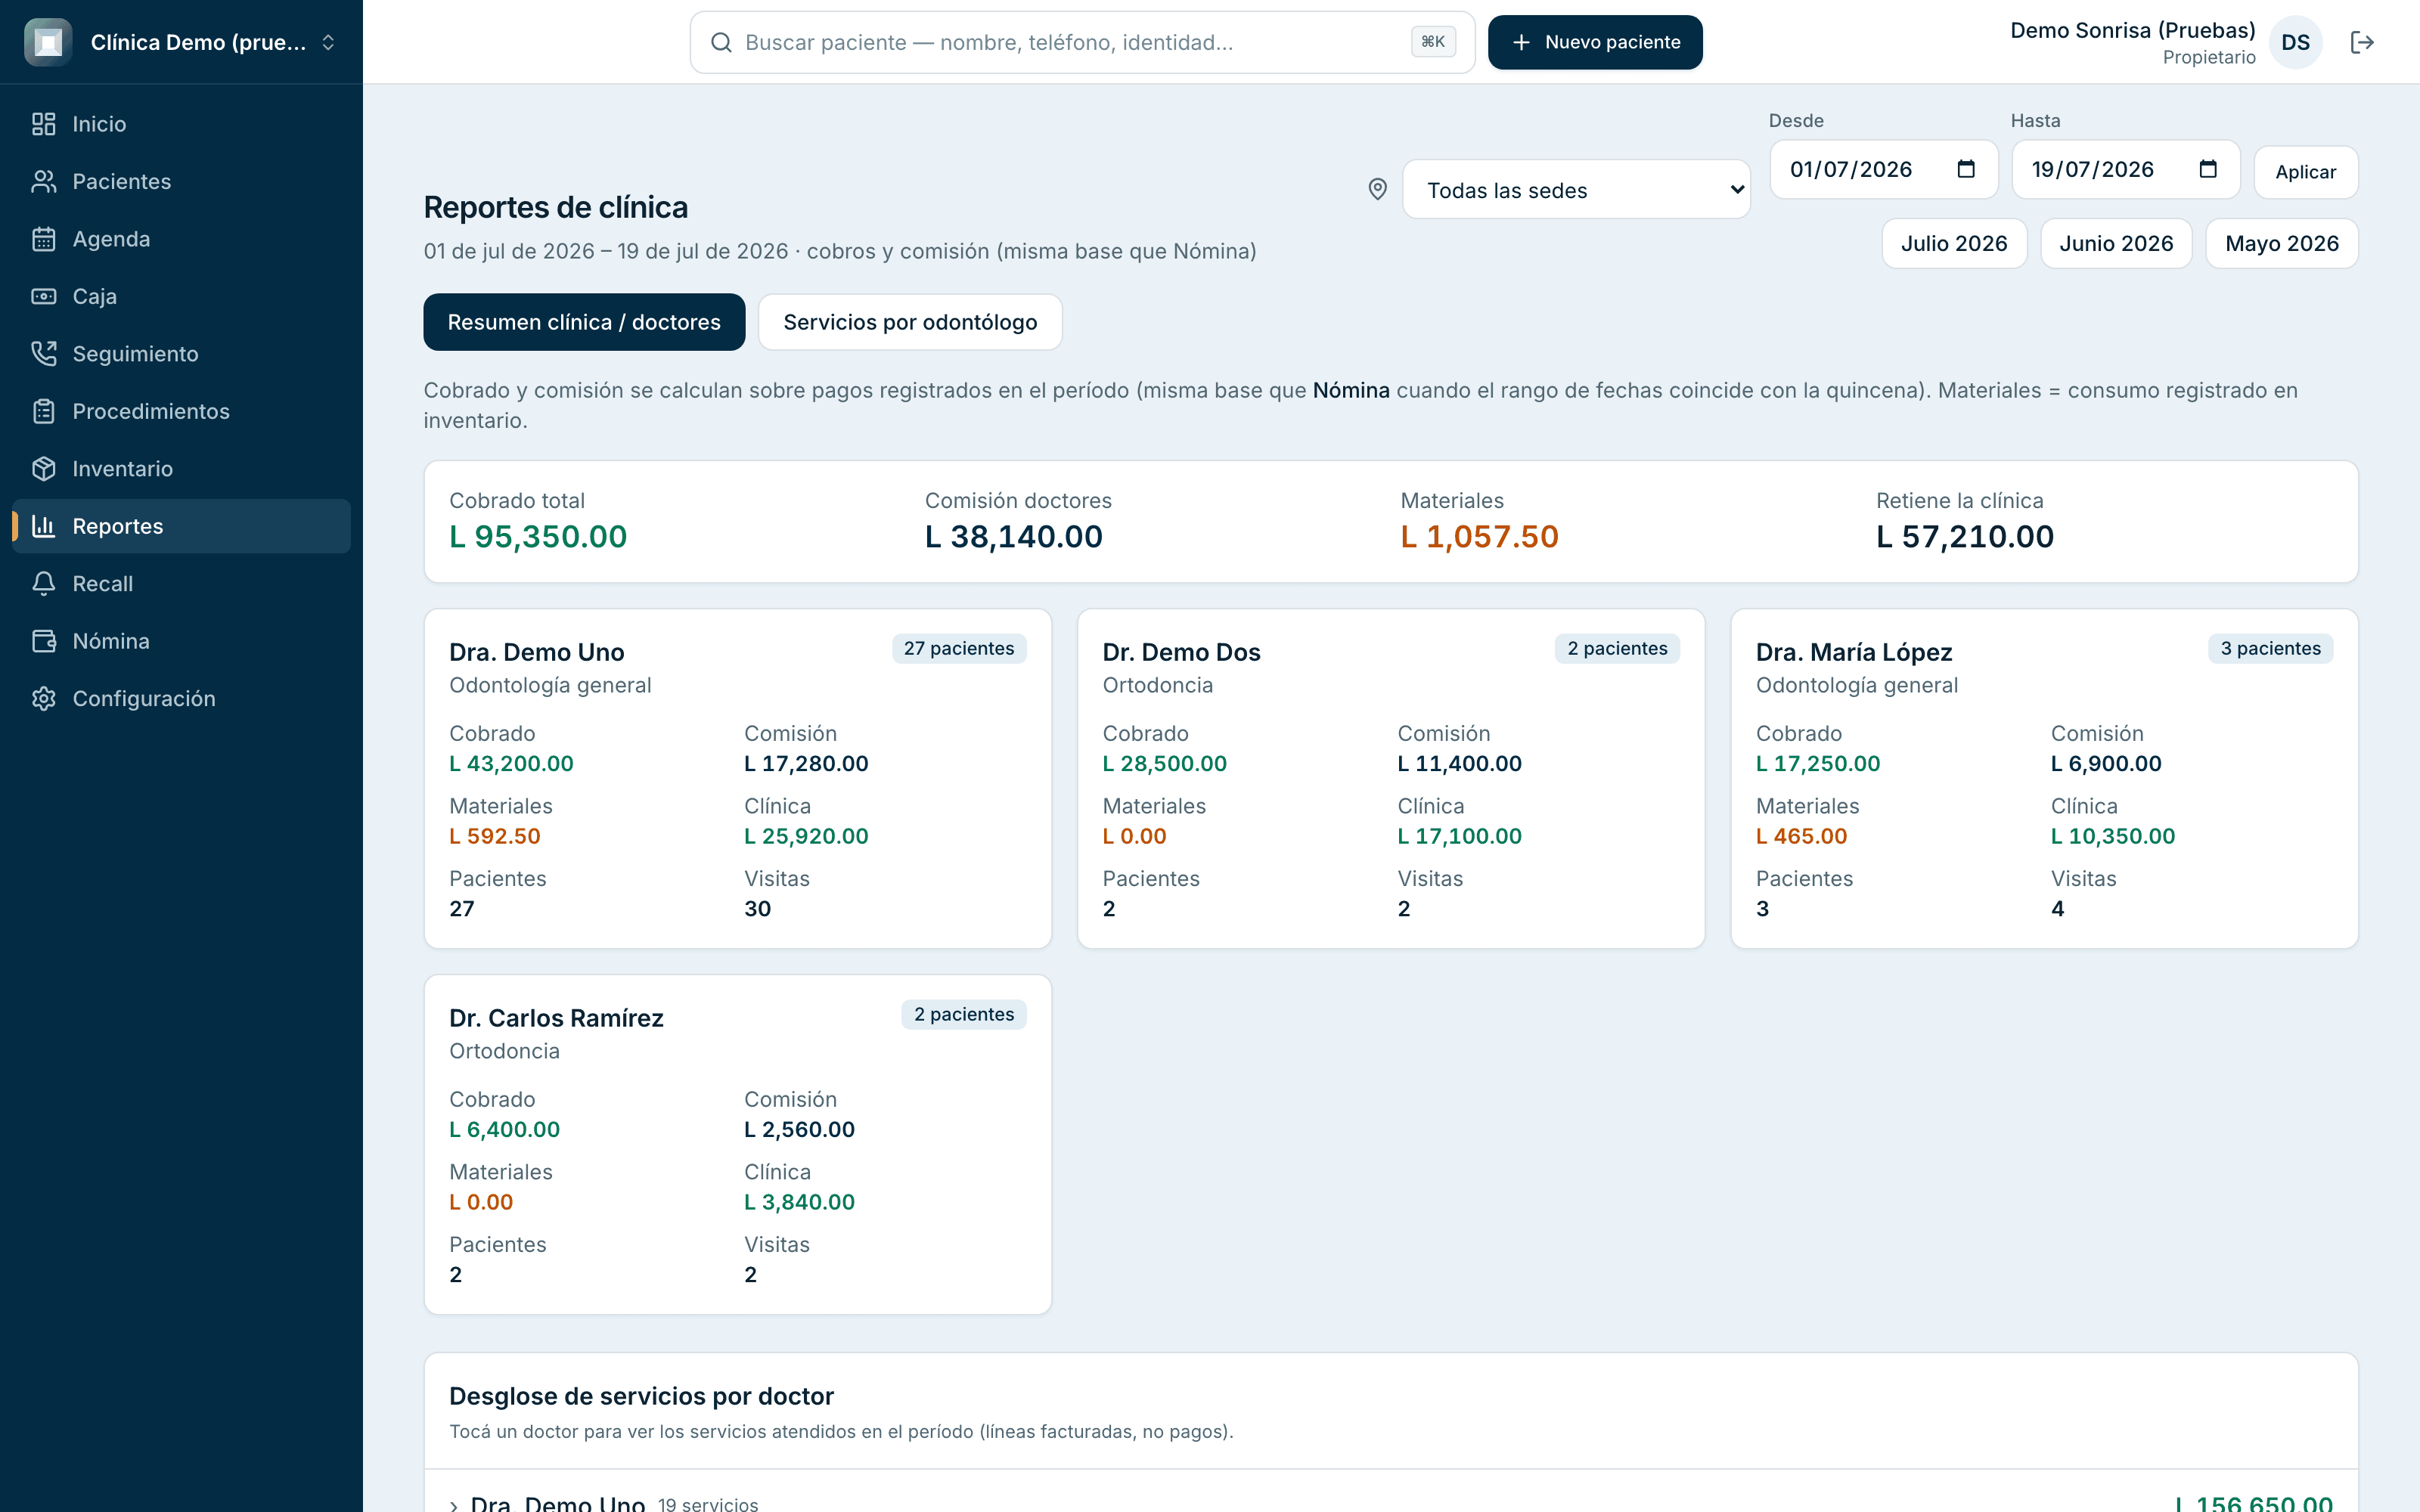The height and width of the screenshot is (1512, 2420).
Task: Click the Configuración gear icon
Action: pos(43,699)
